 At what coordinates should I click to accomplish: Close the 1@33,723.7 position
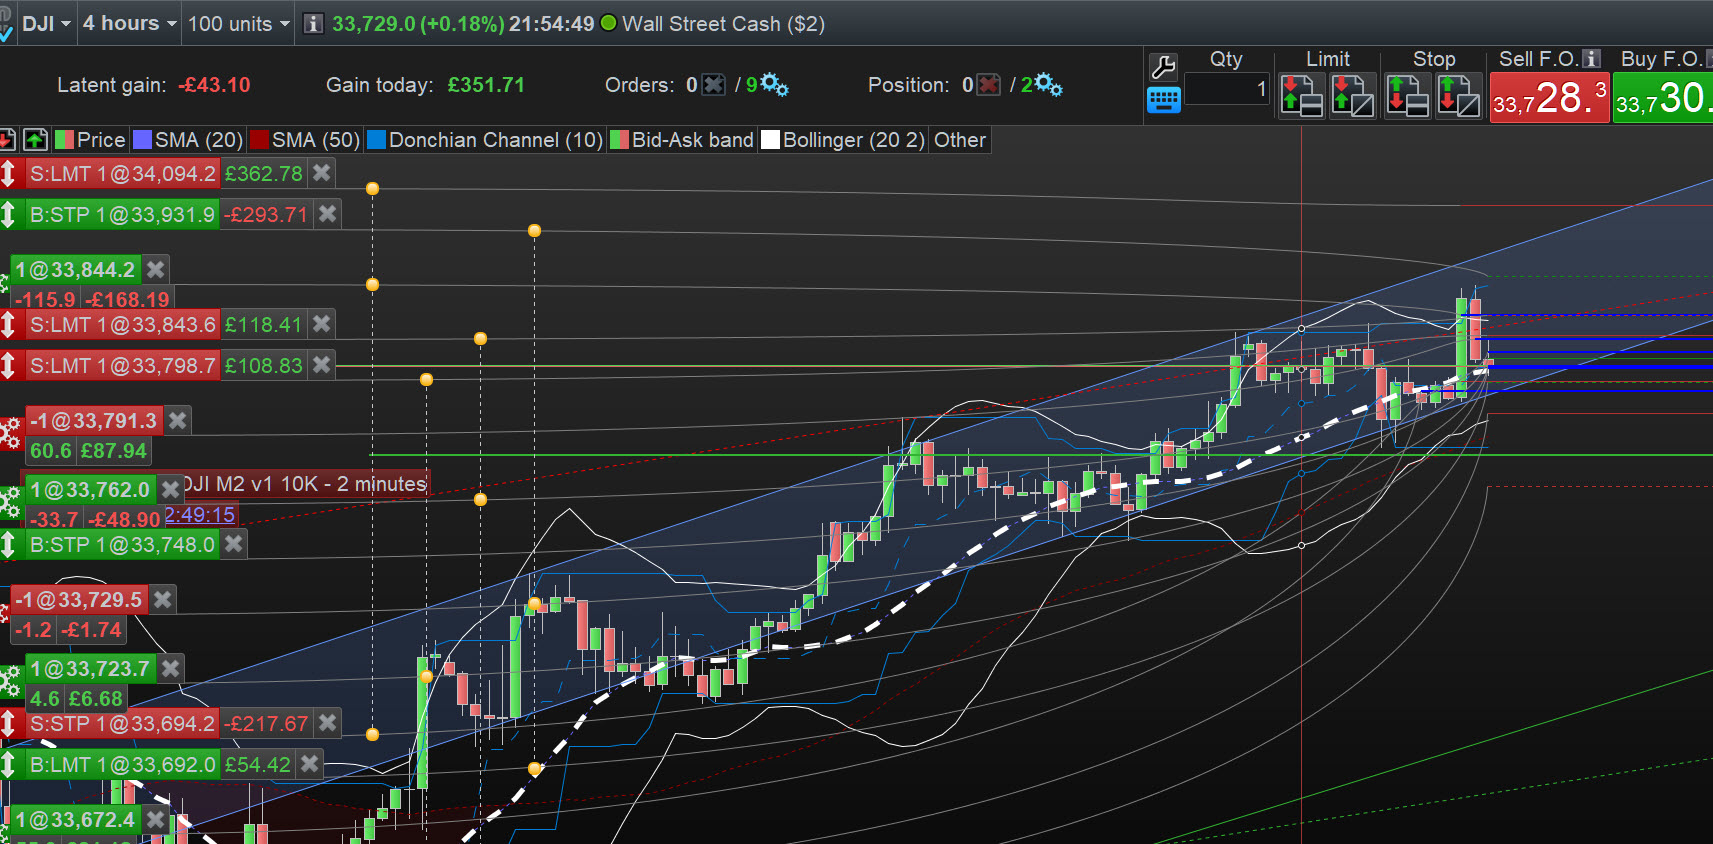click(171, 668)
